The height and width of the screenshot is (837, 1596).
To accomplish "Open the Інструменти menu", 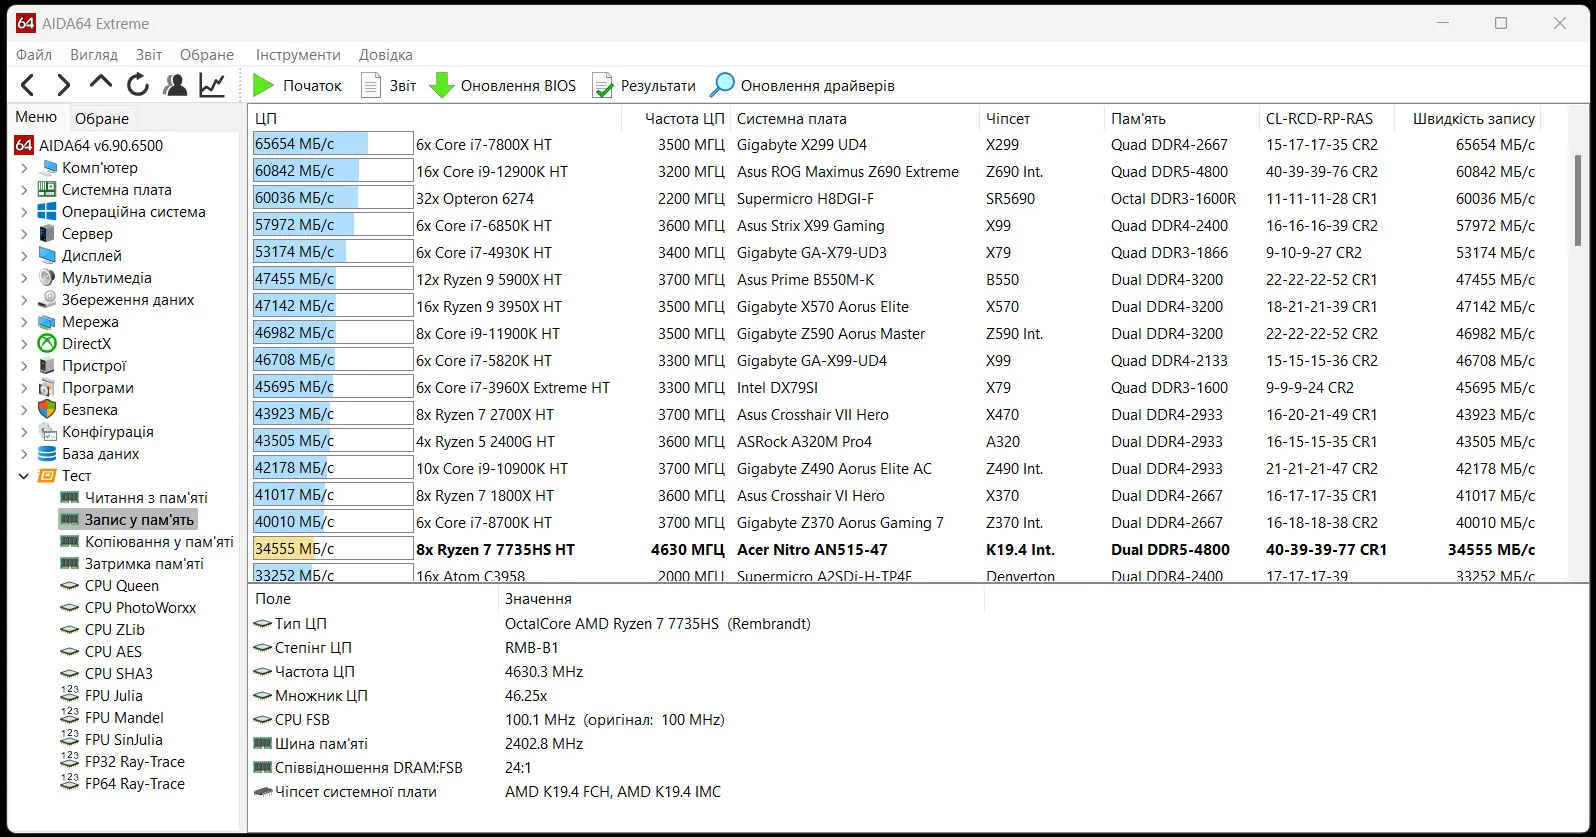I will tap(298, 55).
